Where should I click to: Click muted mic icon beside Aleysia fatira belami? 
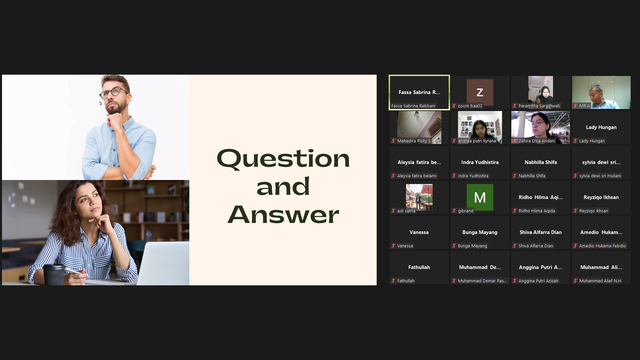(393, 176)
